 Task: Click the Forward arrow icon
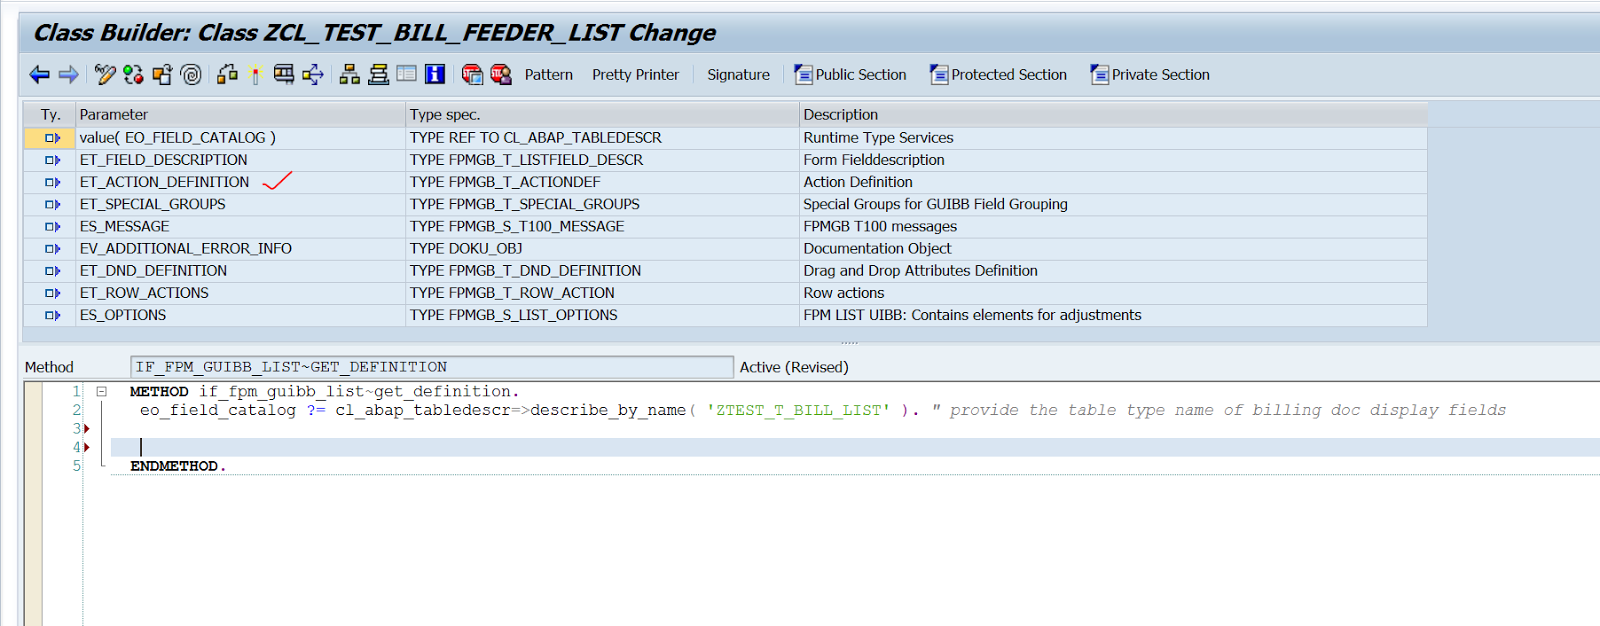click(x=69, y=74)
